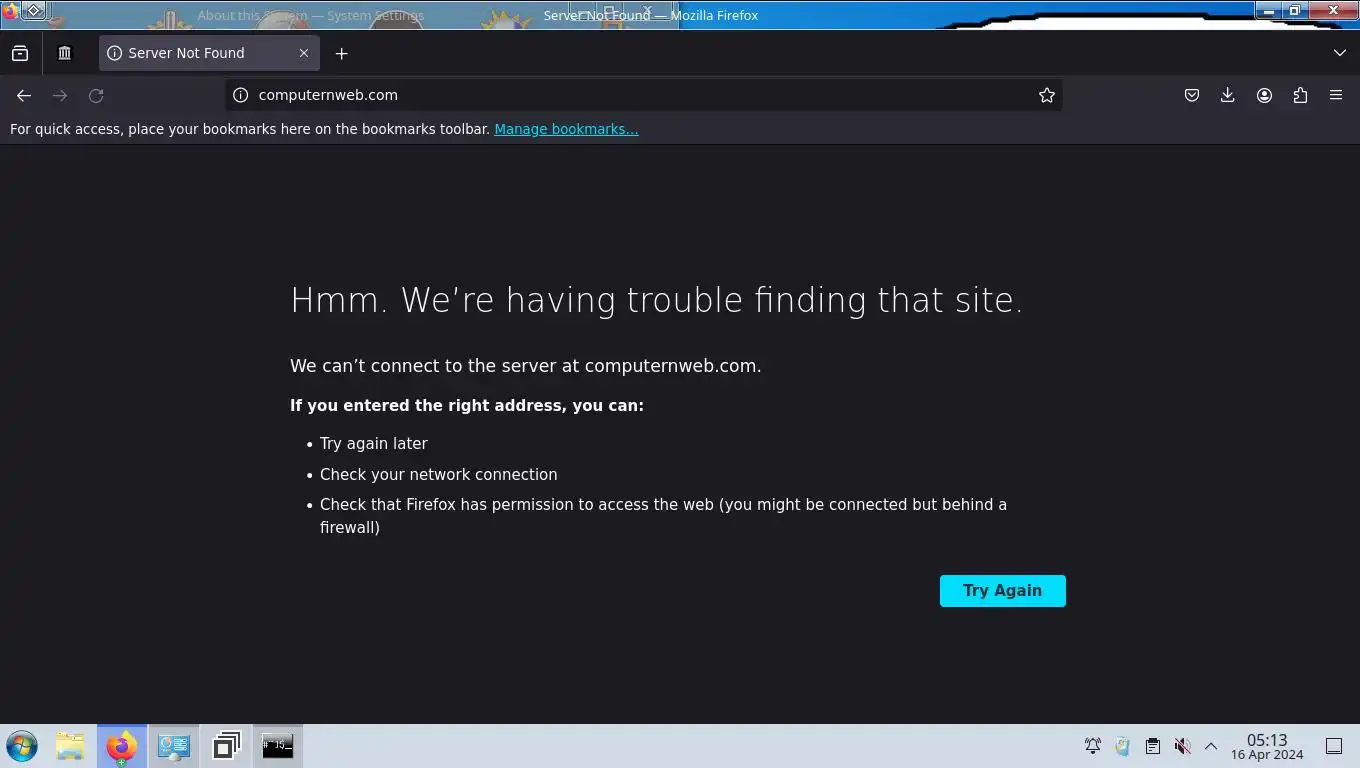Open notifications bell in system tray
Image resolution: width=1360 pixels, height=768 pixels.
coord(1093,746)
